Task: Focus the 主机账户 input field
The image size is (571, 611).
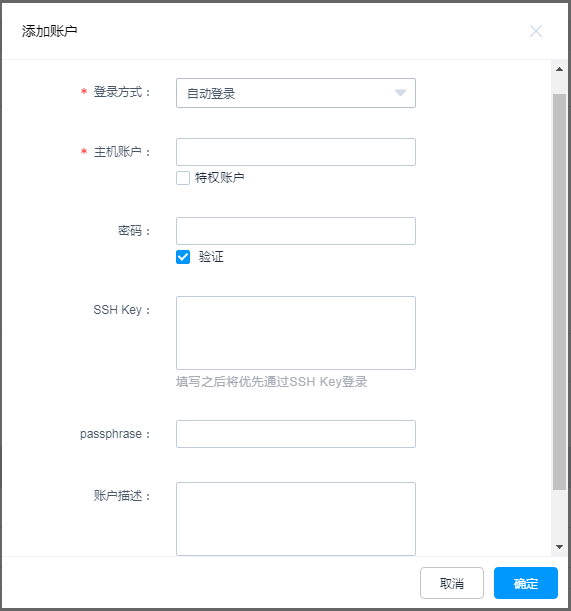Action: pos(296,152)
